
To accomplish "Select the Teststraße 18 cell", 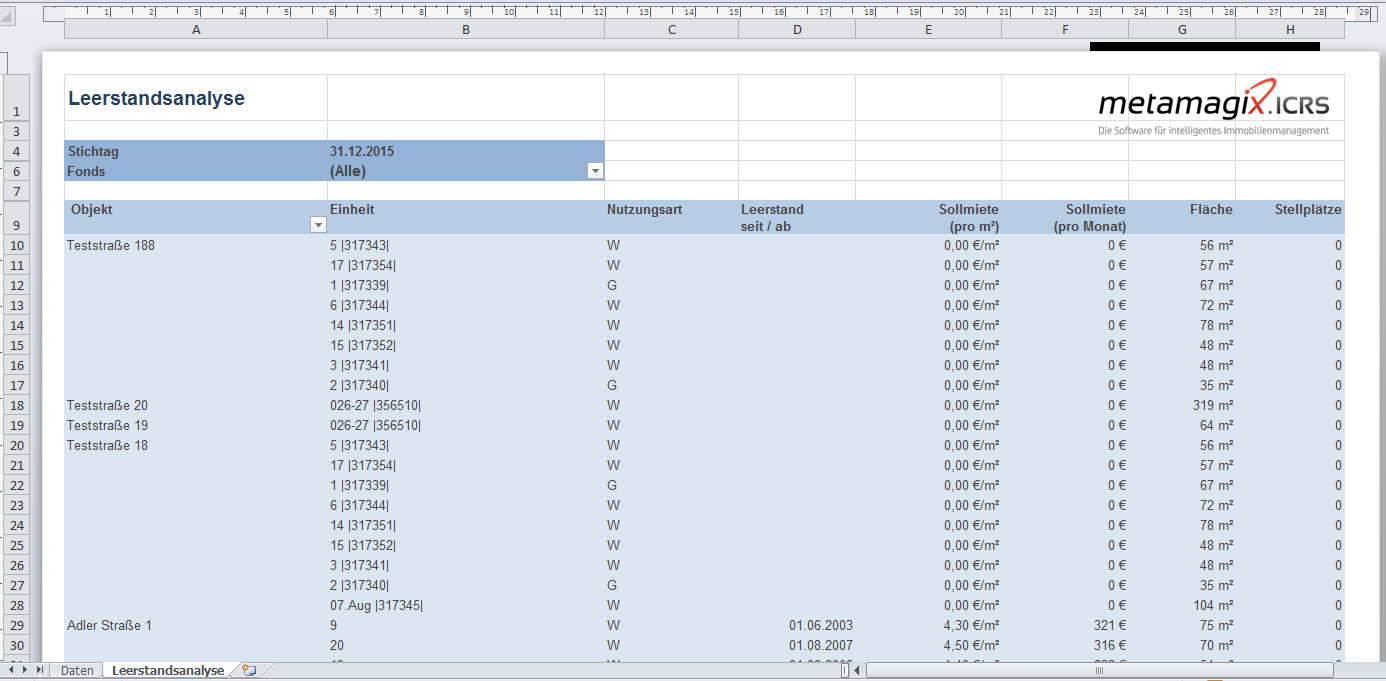I will click(196, 445).
